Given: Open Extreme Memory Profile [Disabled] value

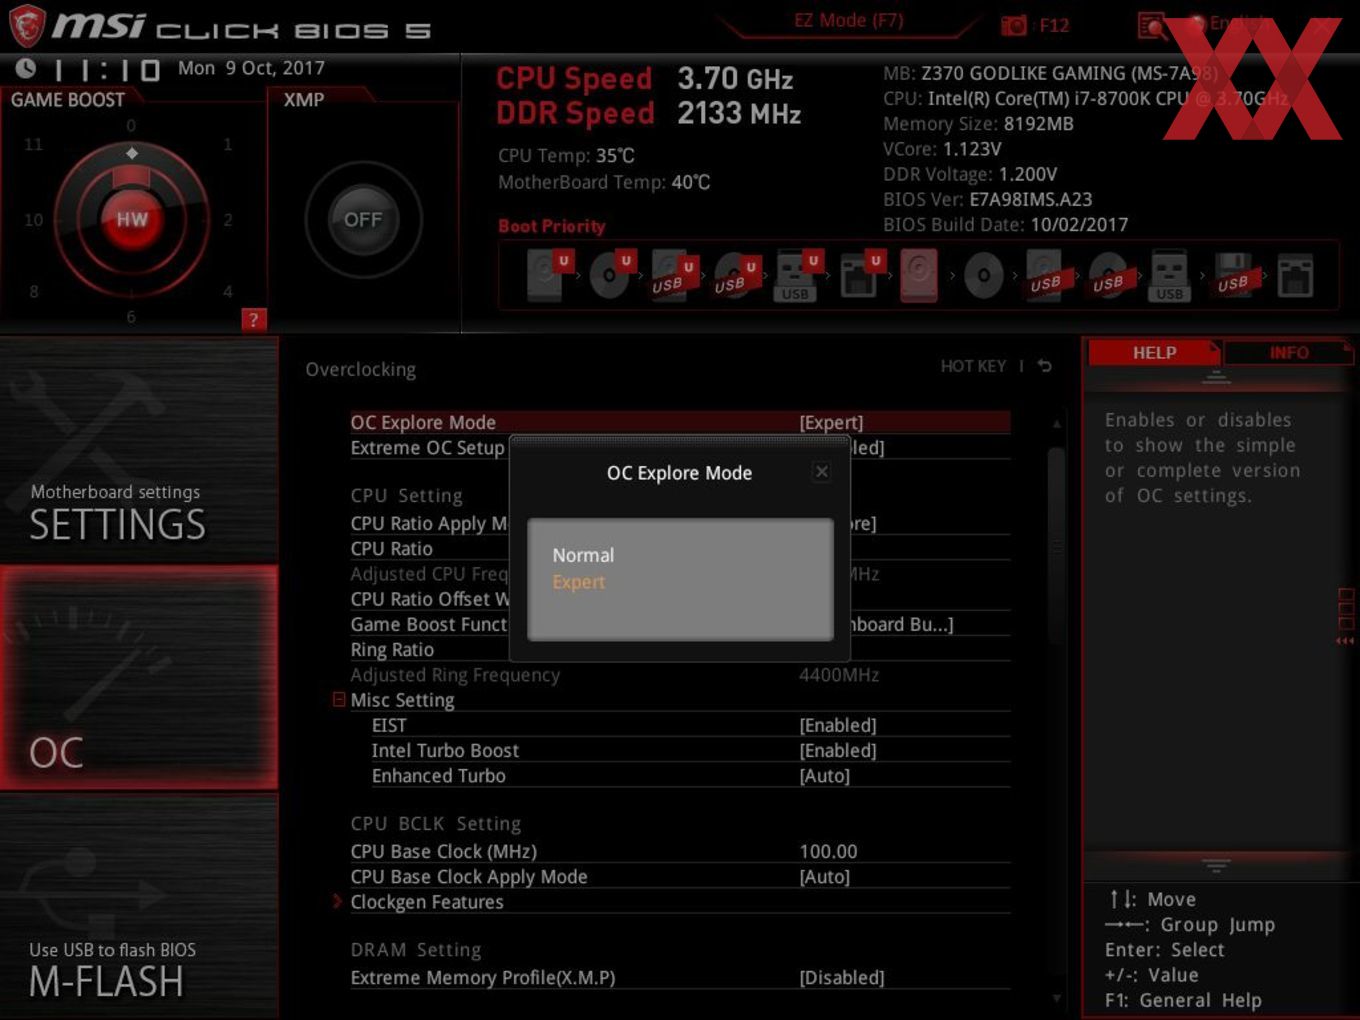Looking at the screenshot, I should pyautogui.click(x=842, y=978).
